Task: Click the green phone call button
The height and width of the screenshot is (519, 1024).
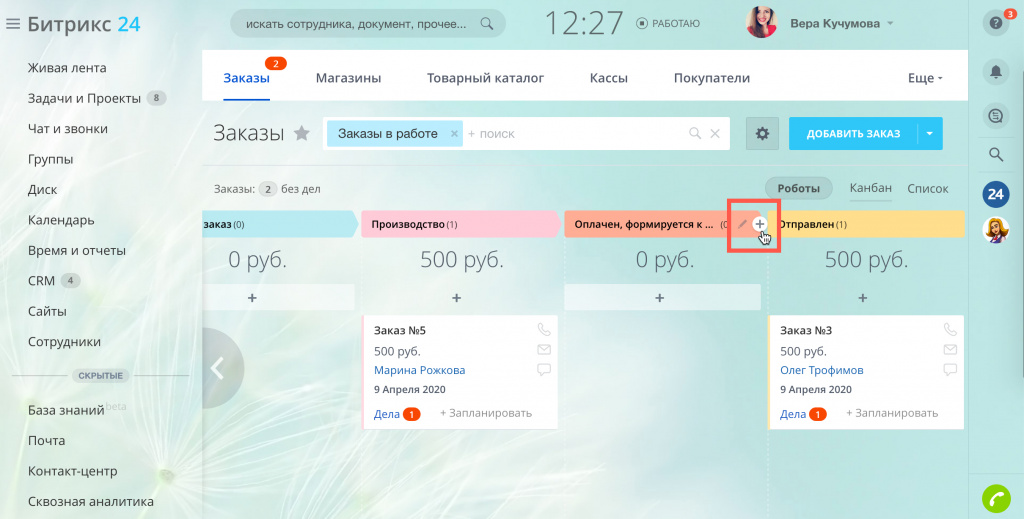Action: [996, 499]
